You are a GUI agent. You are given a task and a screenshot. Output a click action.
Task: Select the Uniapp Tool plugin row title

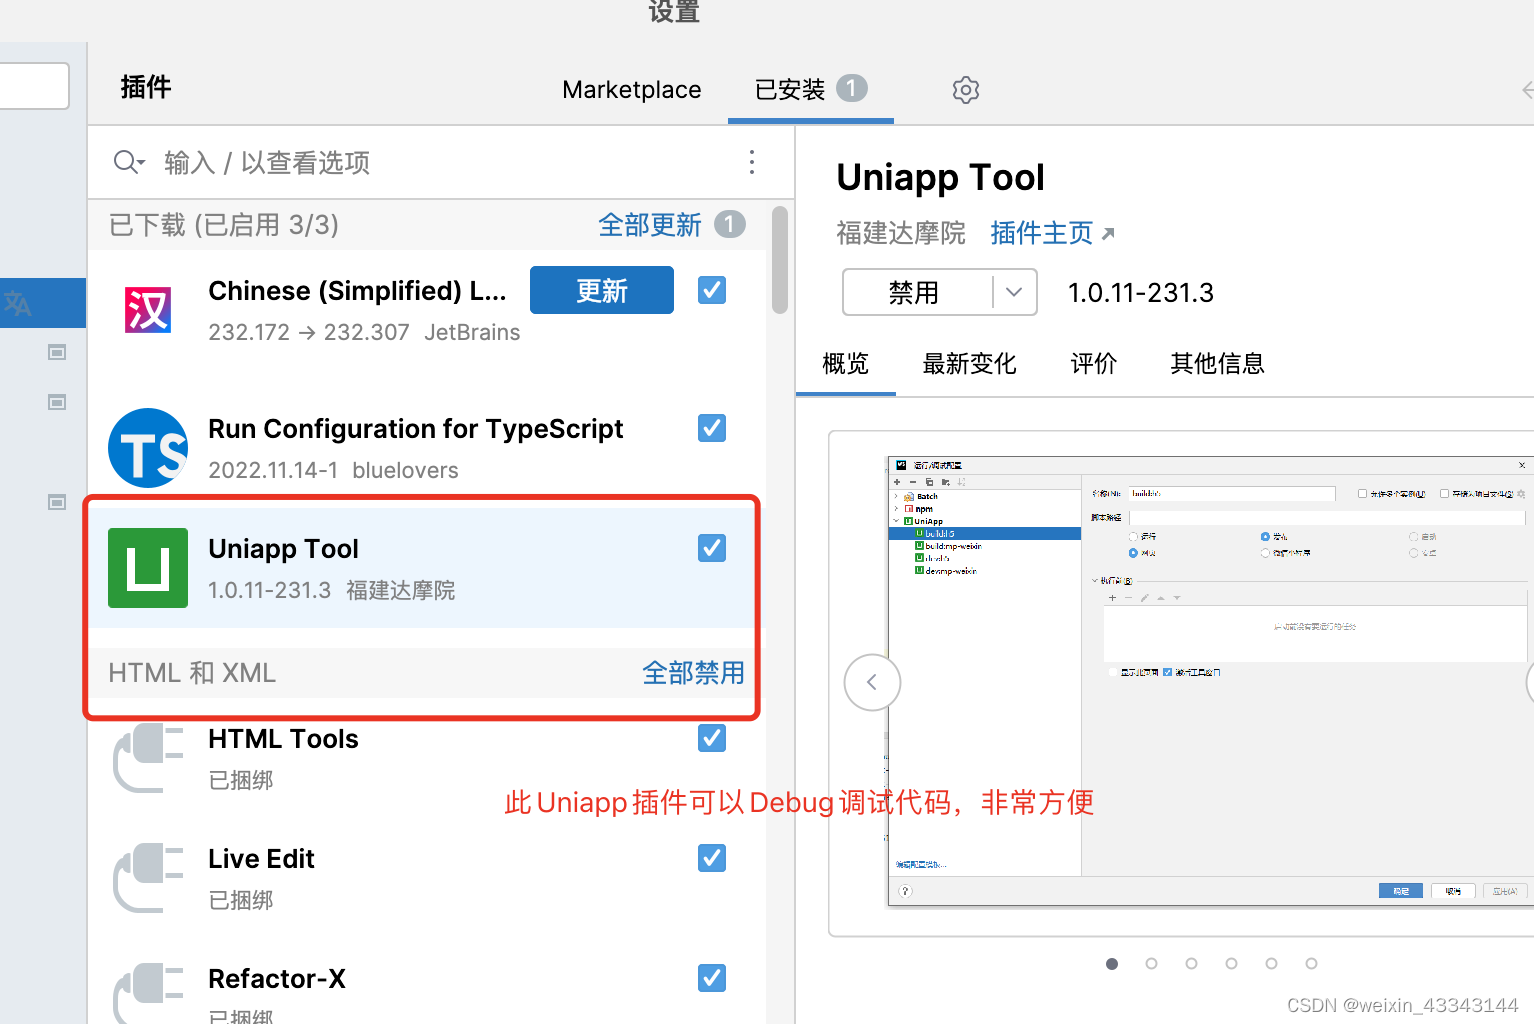(x=284, y=548)
